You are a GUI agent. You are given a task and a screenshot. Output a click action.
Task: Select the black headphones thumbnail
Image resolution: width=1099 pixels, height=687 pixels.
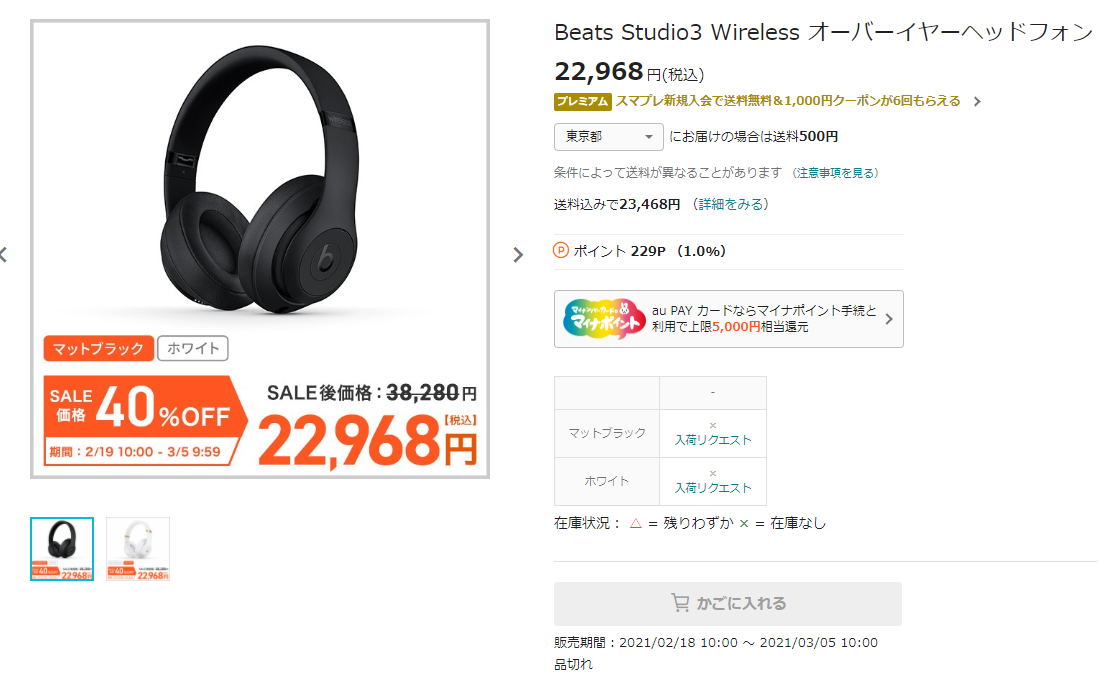[x=62, y=549]
